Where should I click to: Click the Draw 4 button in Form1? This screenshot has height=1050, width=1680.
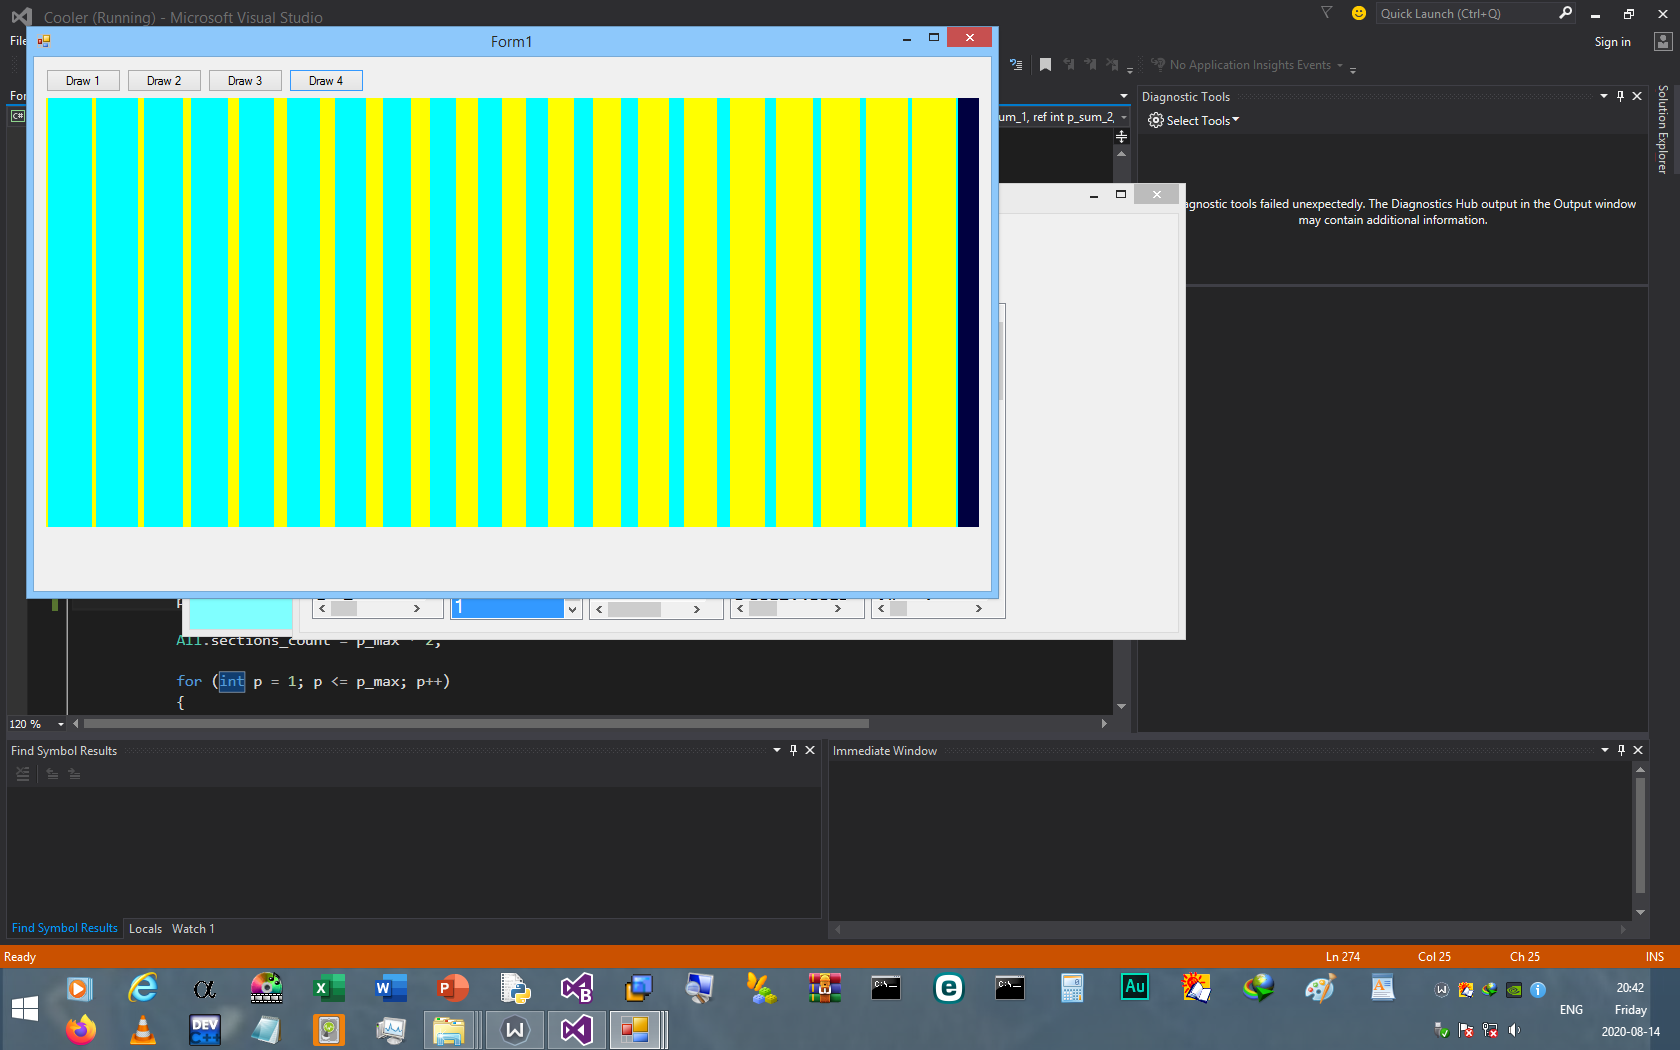click(326, 81)
